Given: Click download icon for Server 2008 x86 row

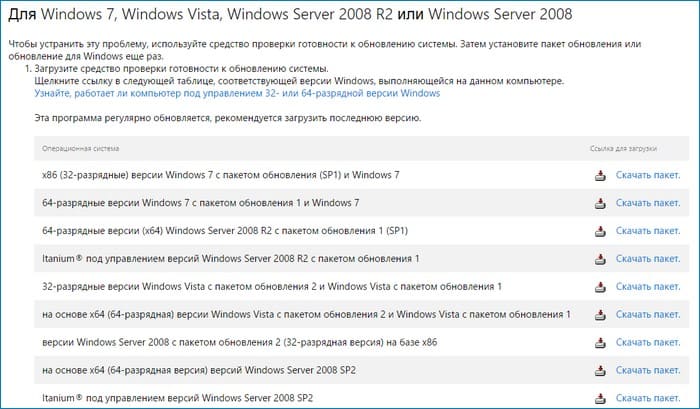Looking at the screenshot, I should coord(600,343).
